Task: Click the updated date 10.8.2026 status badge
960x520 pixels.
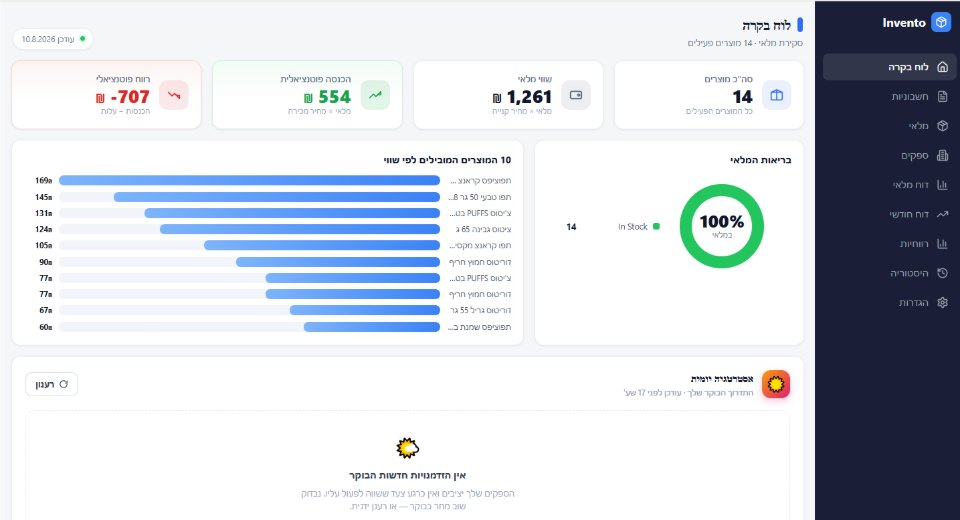Action: pos(53,39)
